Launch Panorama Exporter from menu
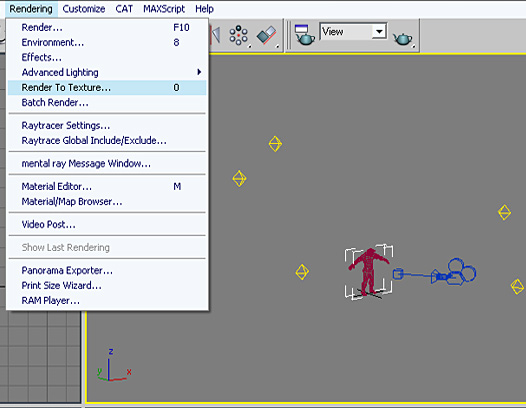Viewport: 526px width, 408px height. click(x=107, y=270)
